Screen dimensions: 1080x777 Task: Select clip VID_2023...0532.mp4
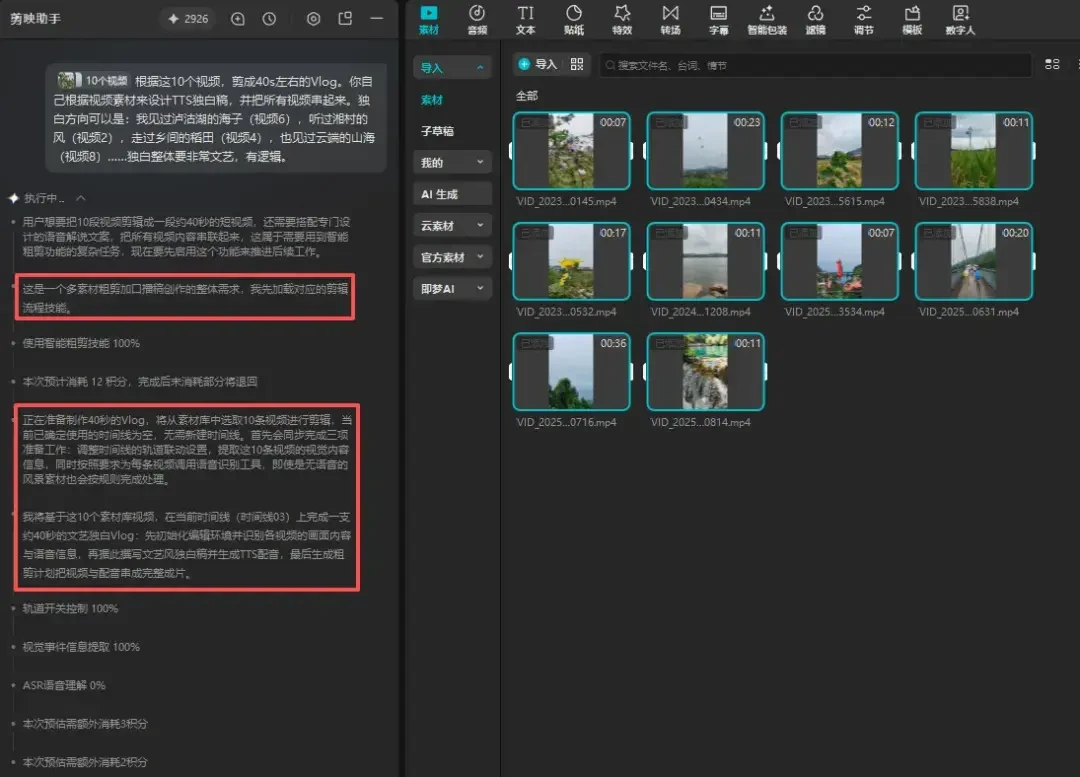click(571, 261)
